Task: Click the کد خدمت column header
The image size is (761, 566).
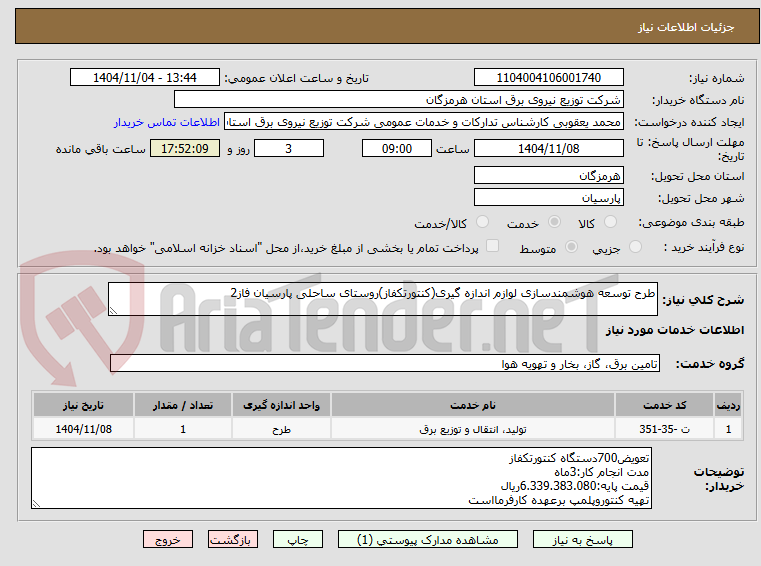Action: [664, 405]
